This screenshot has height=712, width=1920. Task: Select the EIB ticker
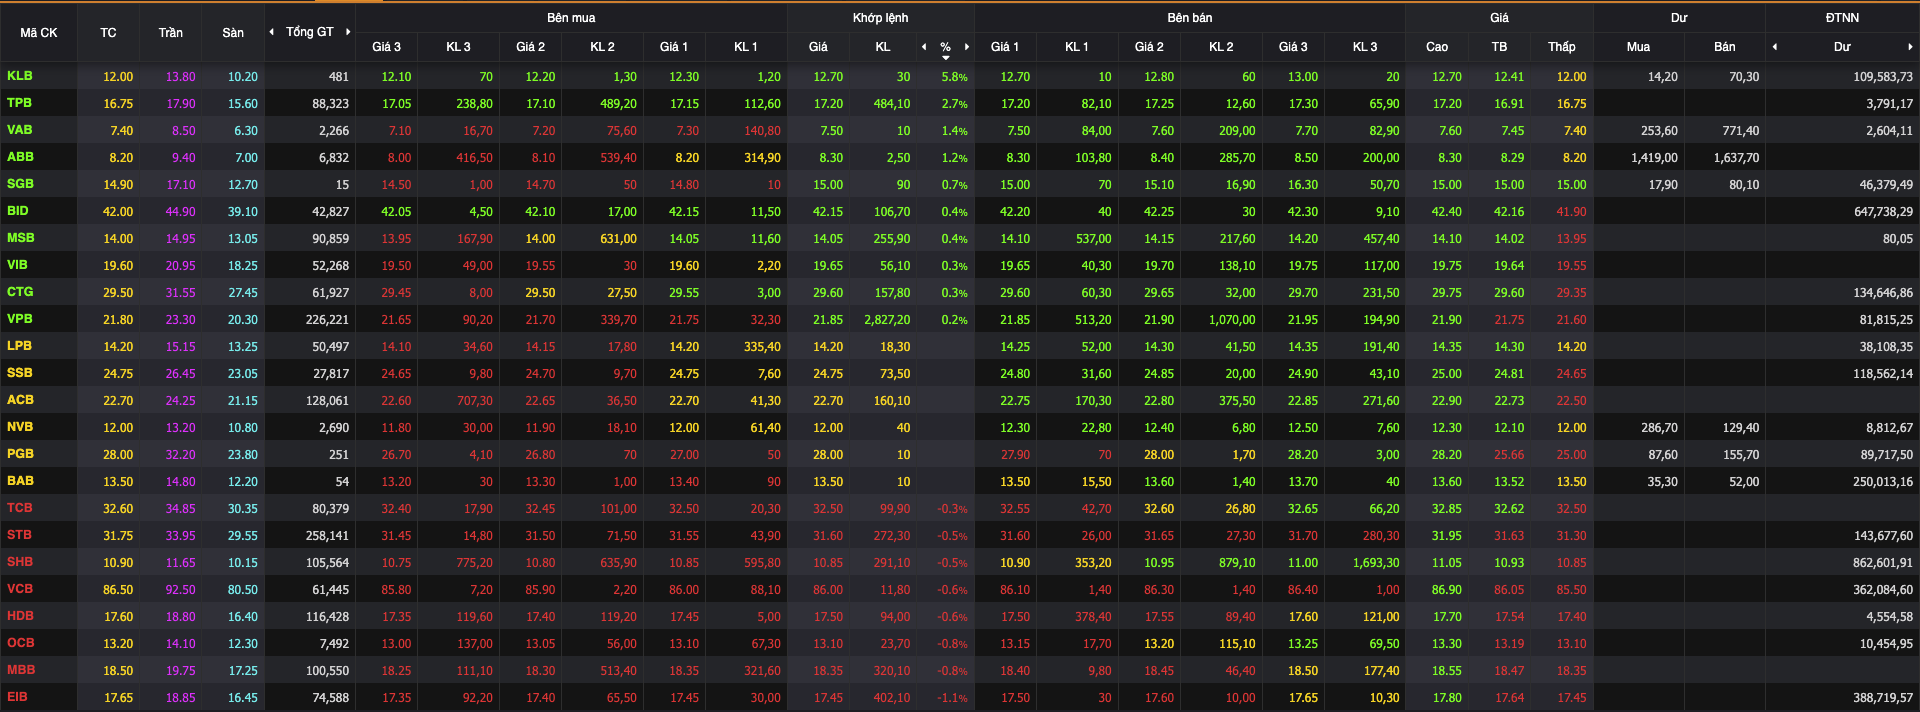17,697
